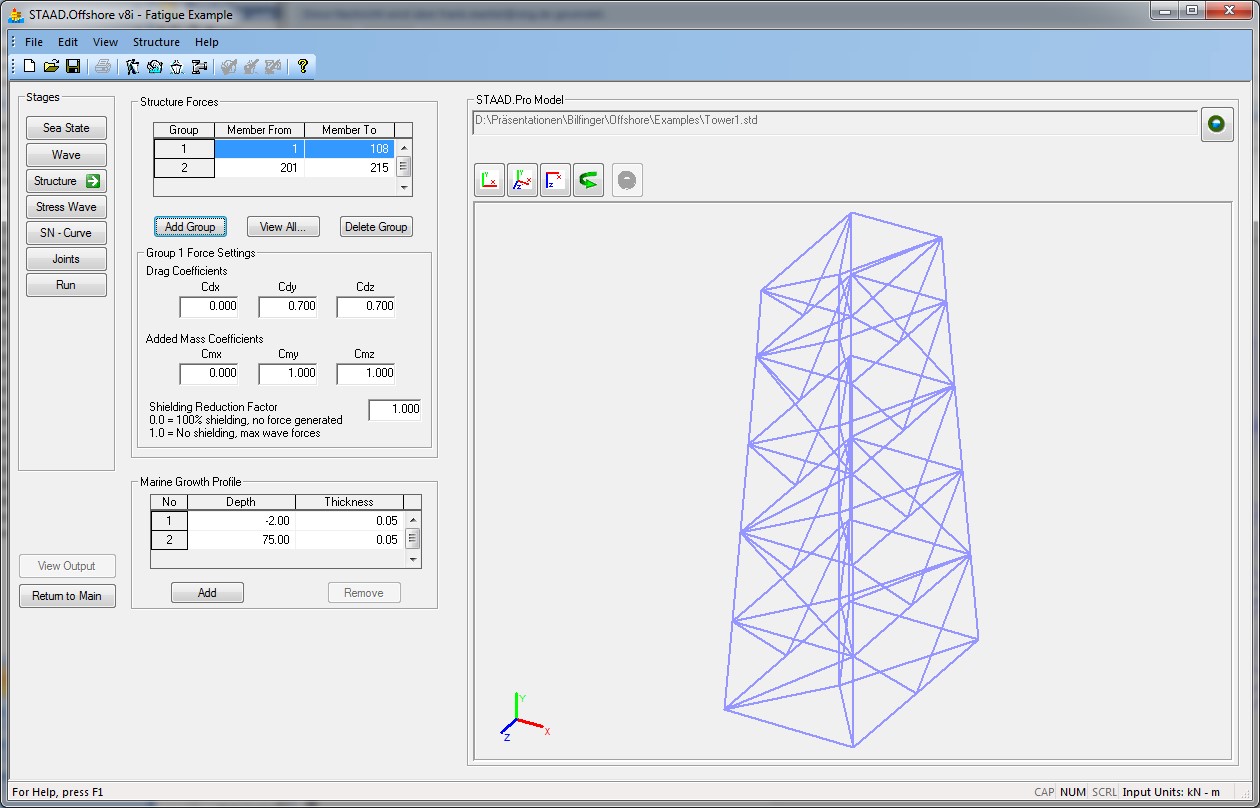The image size is (1260, 808).
Task: Click the New file toolbar icon
Action: coord(29,66)
